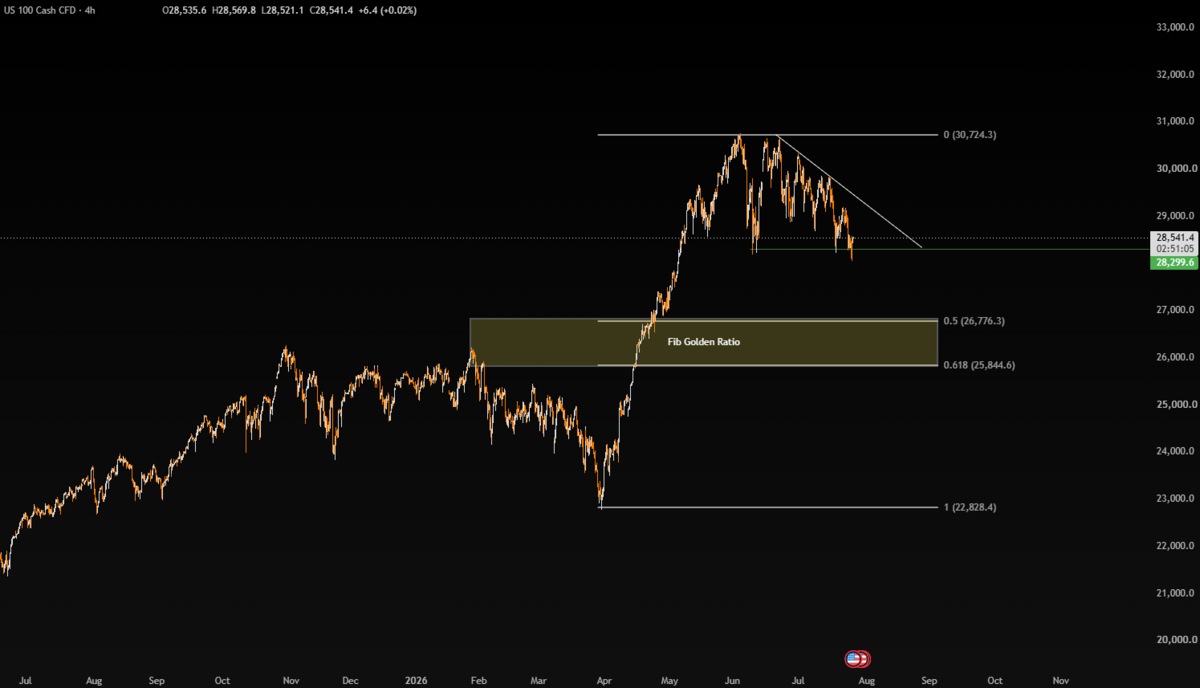This screenshot has width=1200, height=688.
Task: Click the 21,000.0 price axis label
Action: pyautogui.click(x=1175, y=593)
